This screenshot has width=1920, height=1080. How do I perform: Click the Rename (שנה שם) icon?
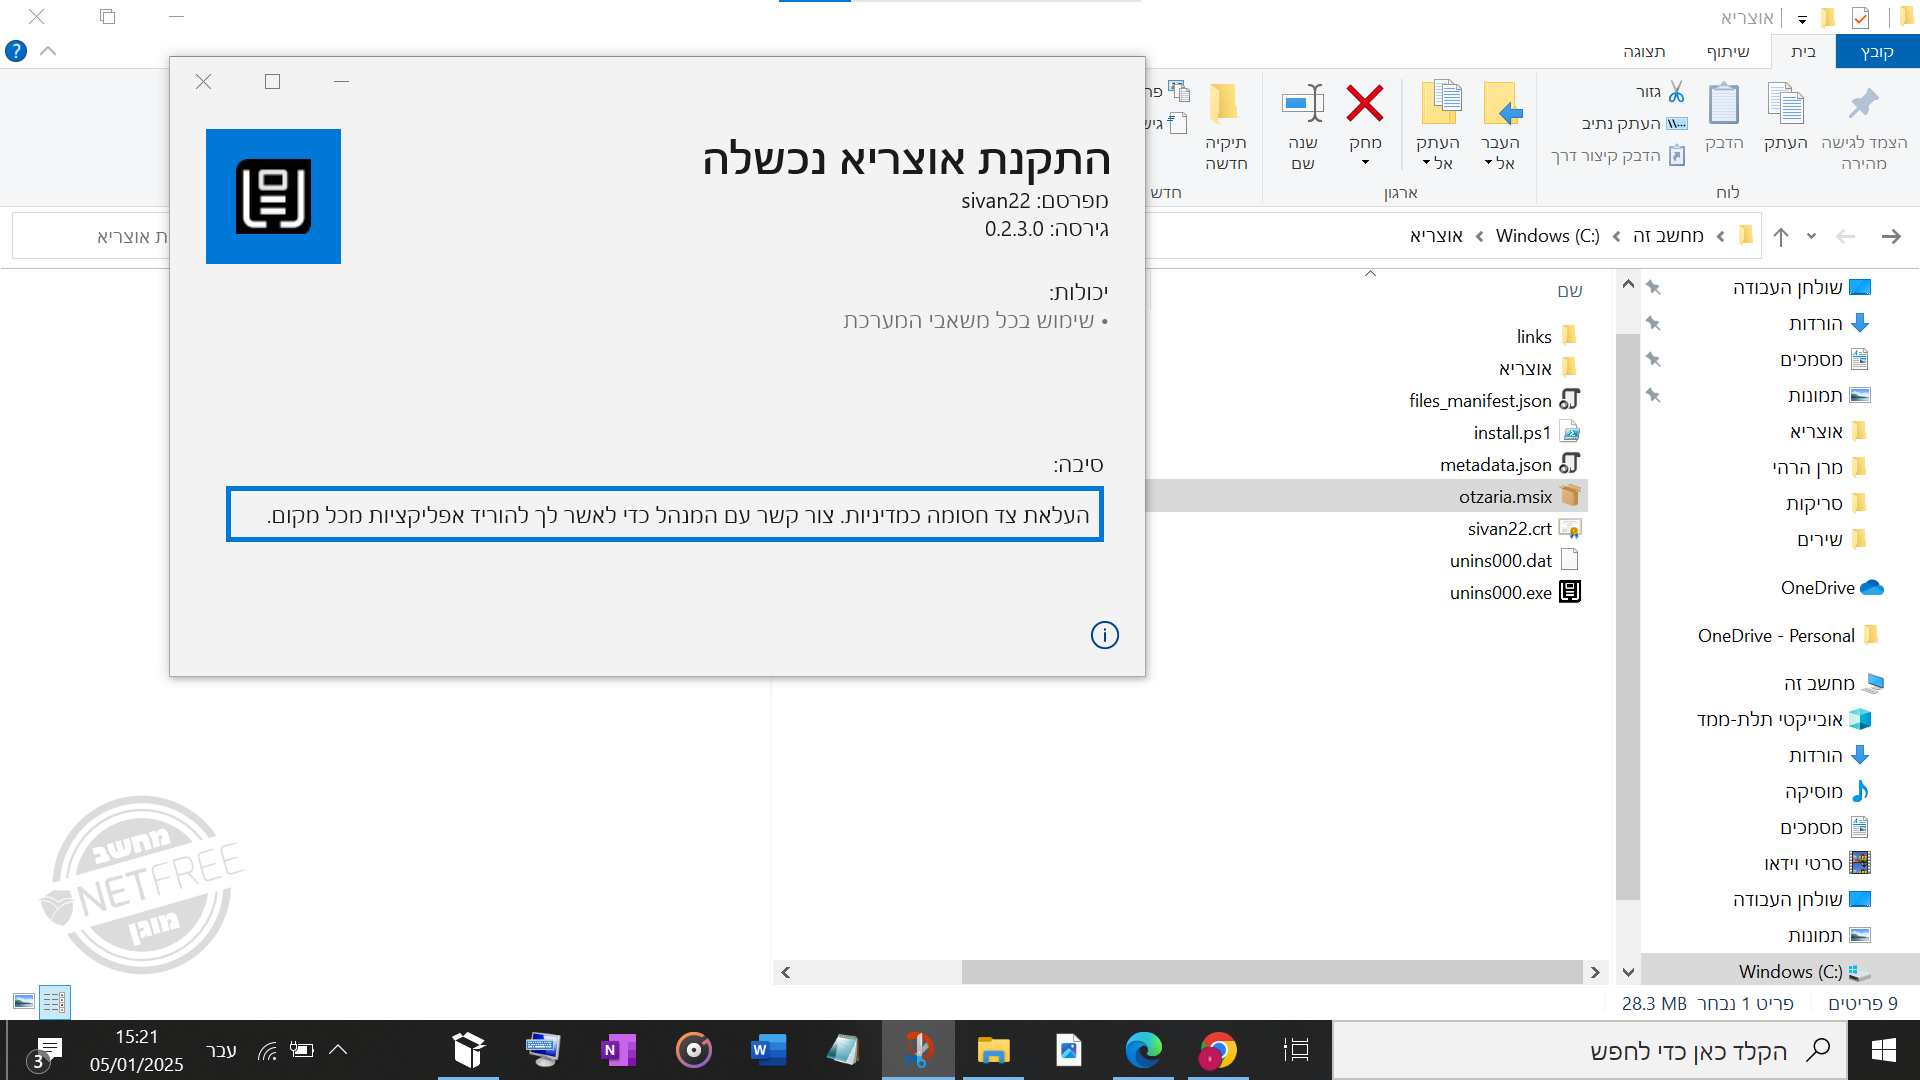click(x=1303, y=104)
